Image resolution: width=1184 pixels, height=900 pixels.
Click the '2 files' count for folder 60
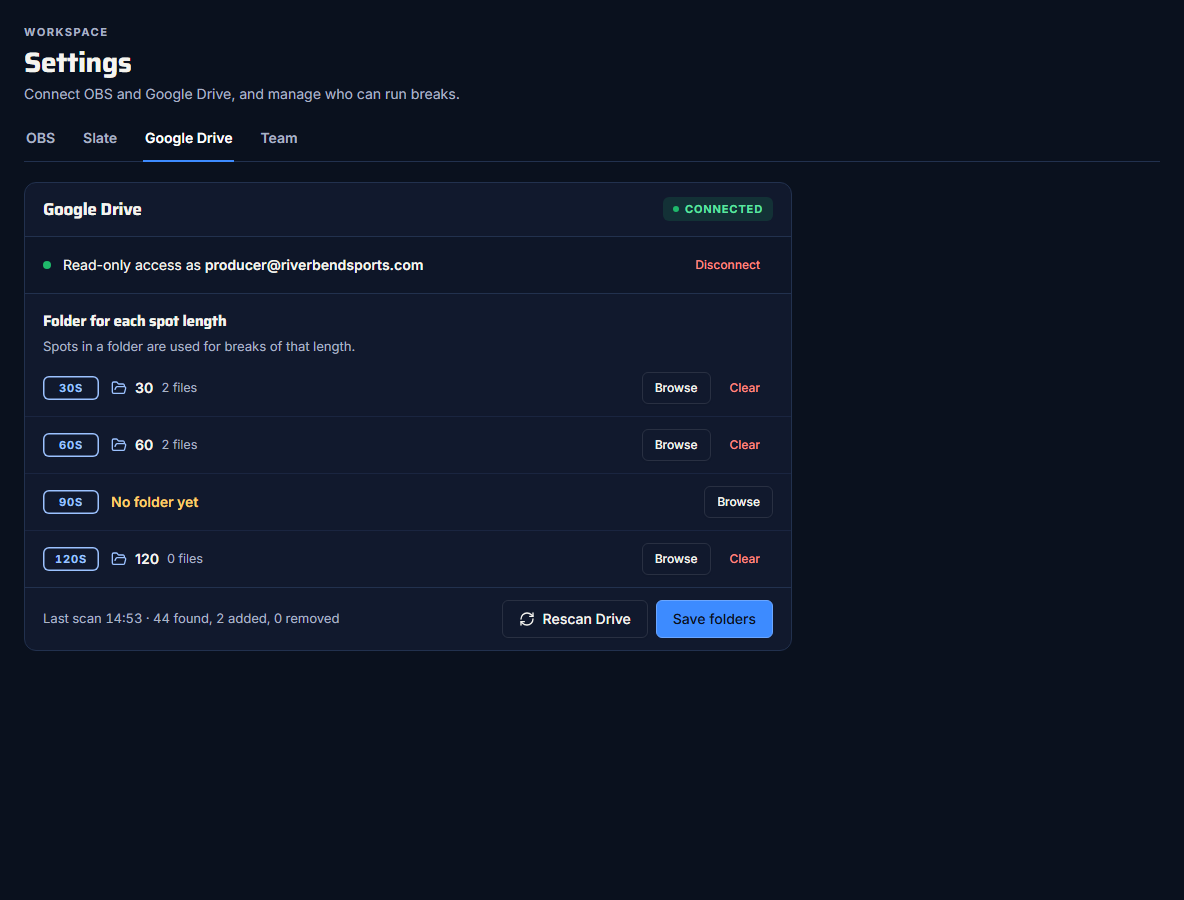pyautogui.click(x=179, y=445)
